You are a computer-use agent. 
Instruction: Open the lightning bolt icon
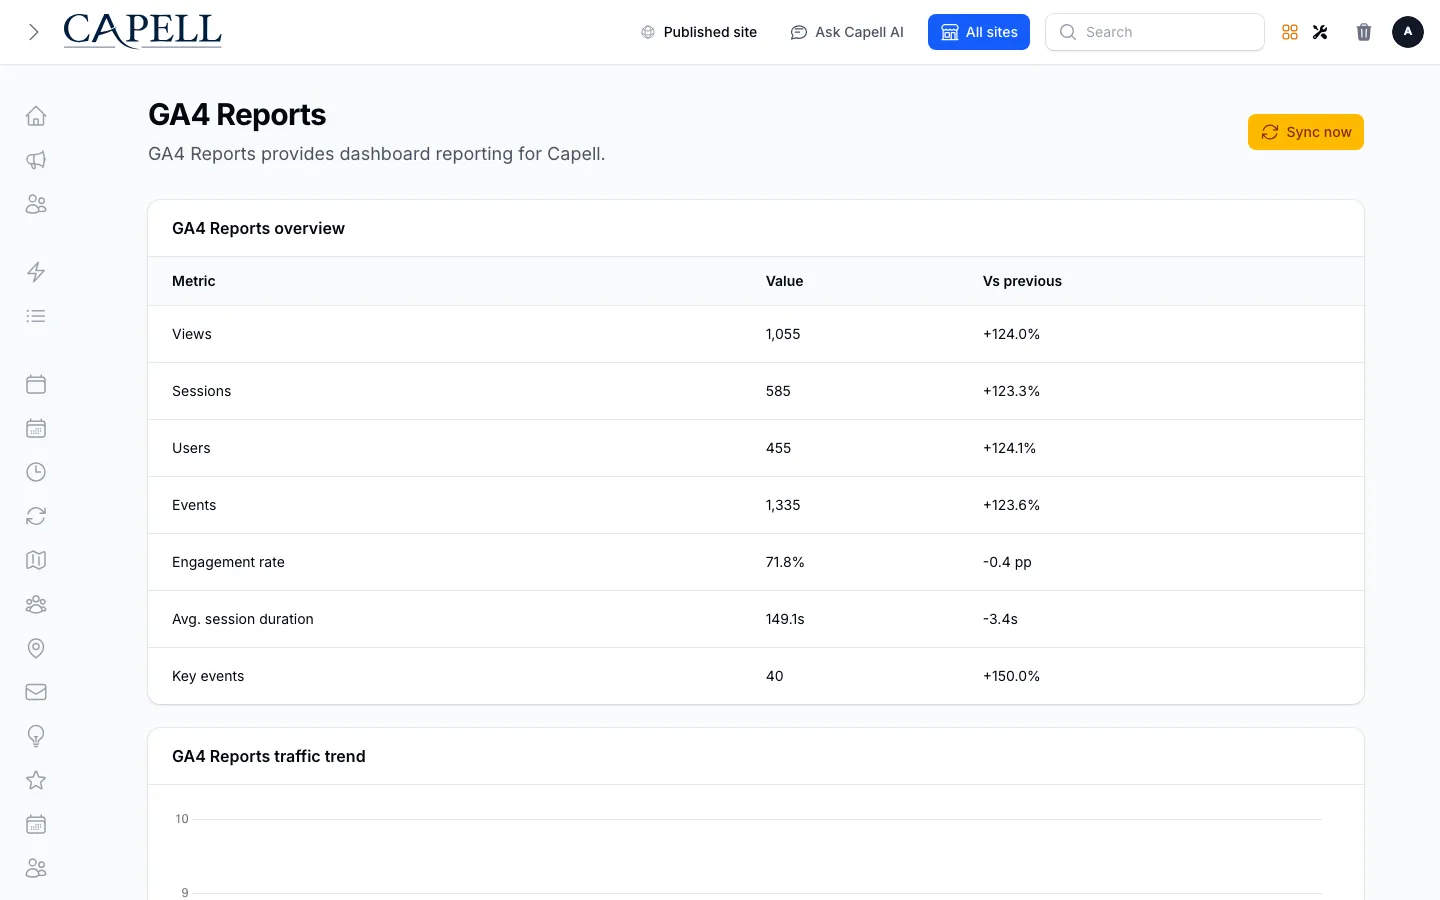click(36, 272)
